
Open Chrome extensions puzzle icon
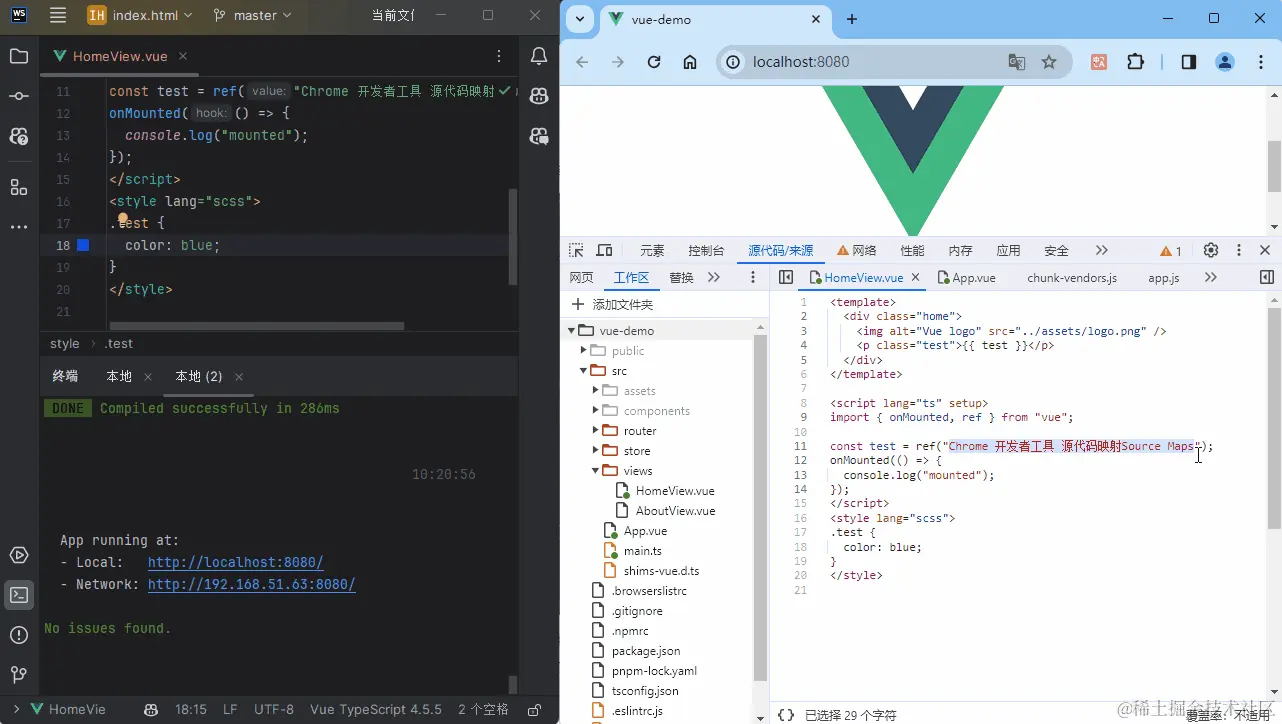coord(1135,62)
